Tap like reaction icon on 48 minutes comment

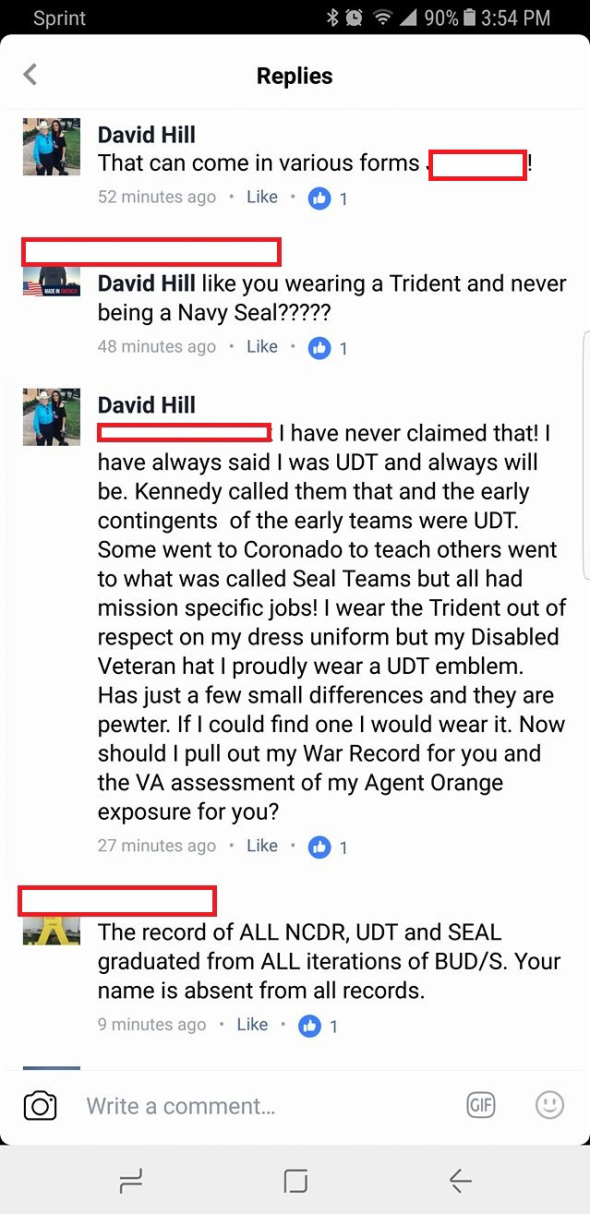point(319,348)
